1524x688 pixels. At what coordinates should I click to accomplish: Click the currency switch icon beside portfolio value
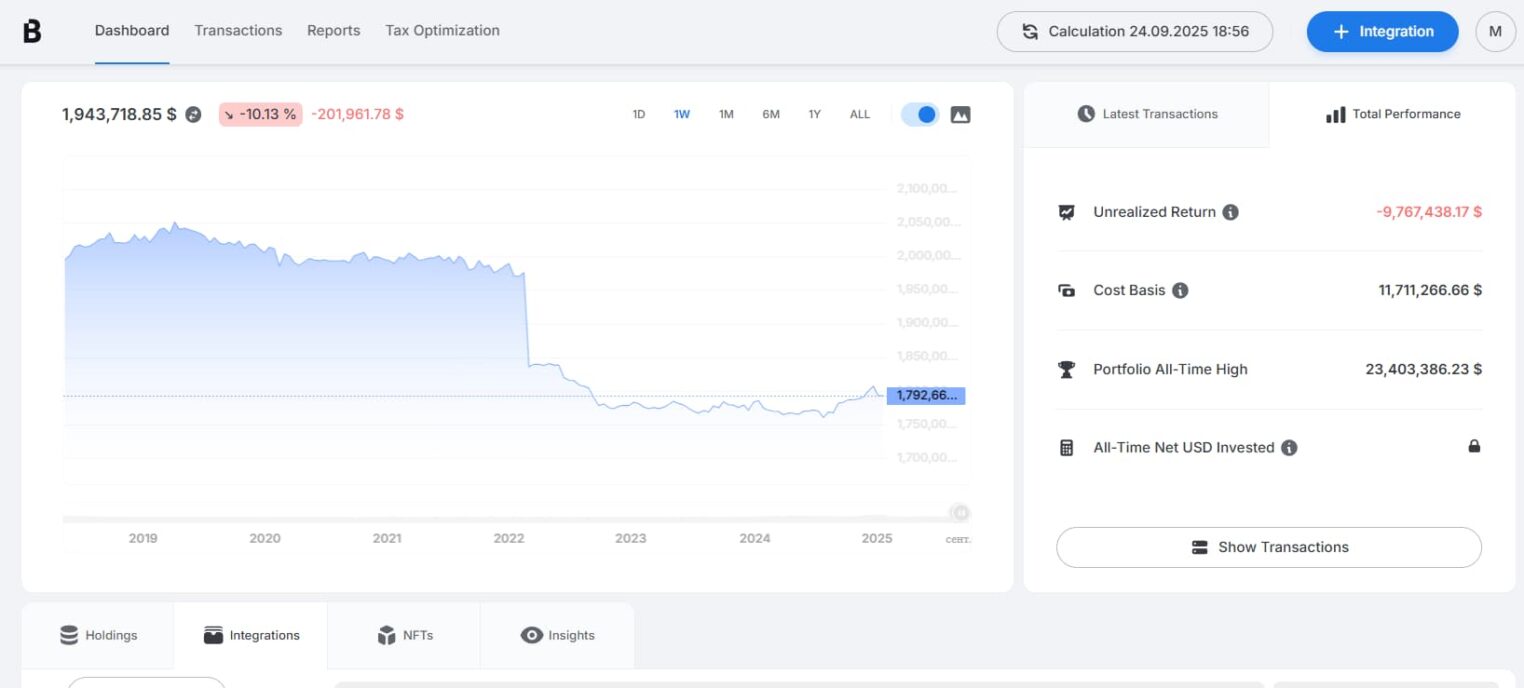[x=194, y=115]
